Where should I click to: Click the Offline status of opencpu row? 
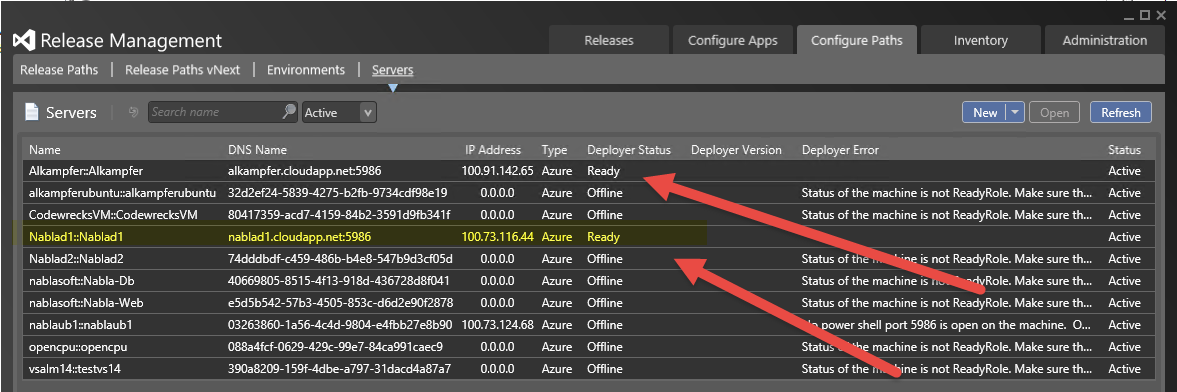click(x=605, y=347)
